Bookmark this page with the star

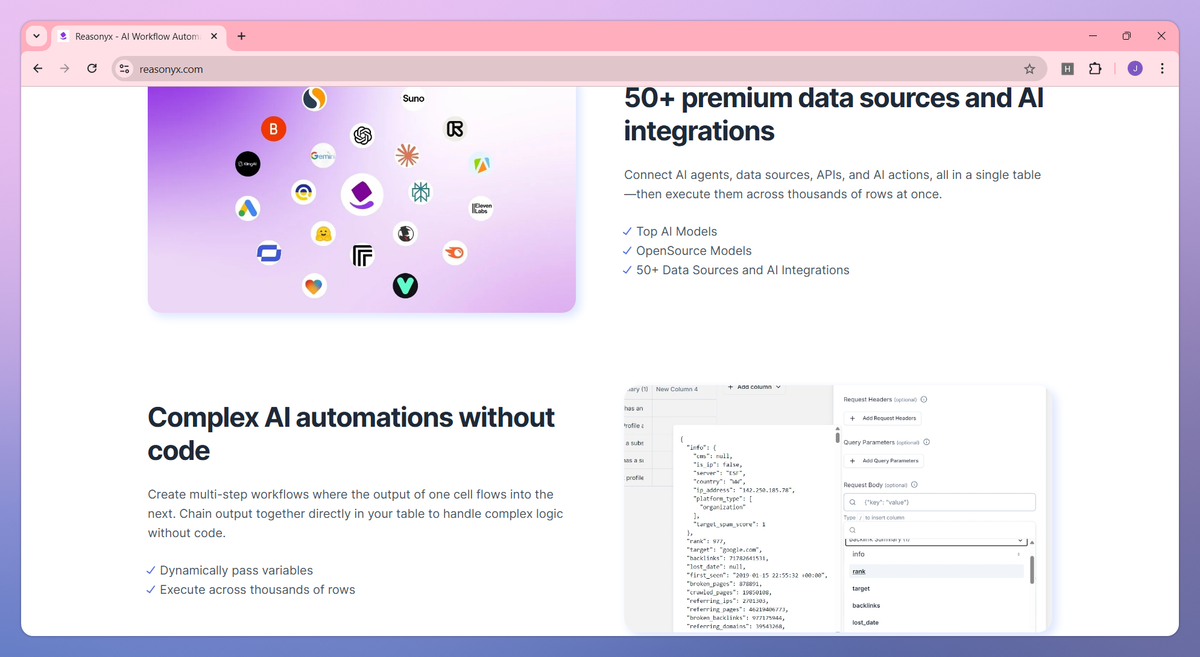(x=1029, y=69)
